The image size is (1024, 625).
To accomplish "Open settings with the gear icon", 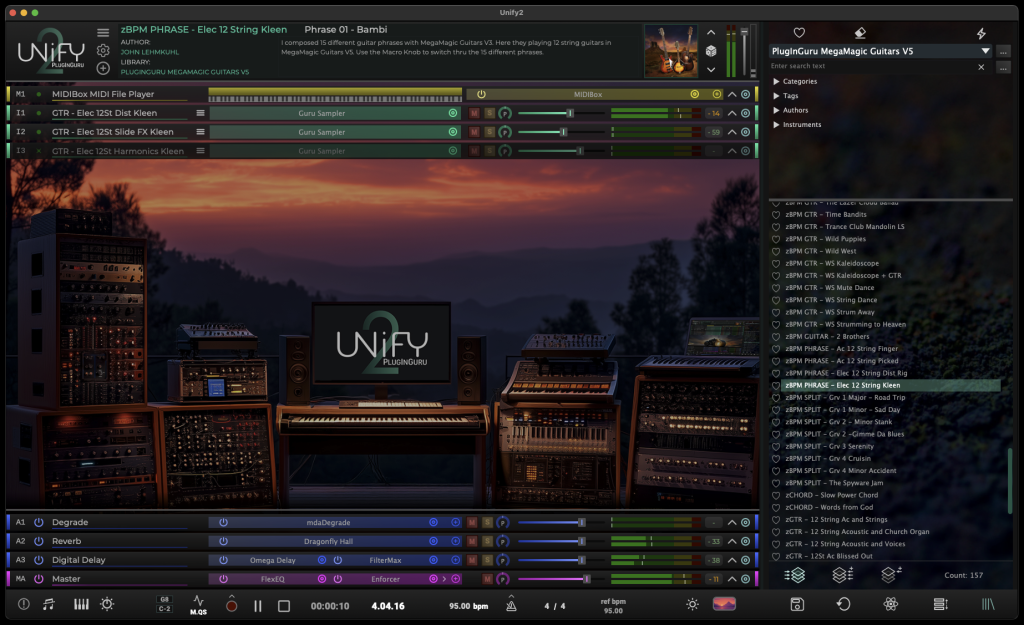I will pos(103,50).
